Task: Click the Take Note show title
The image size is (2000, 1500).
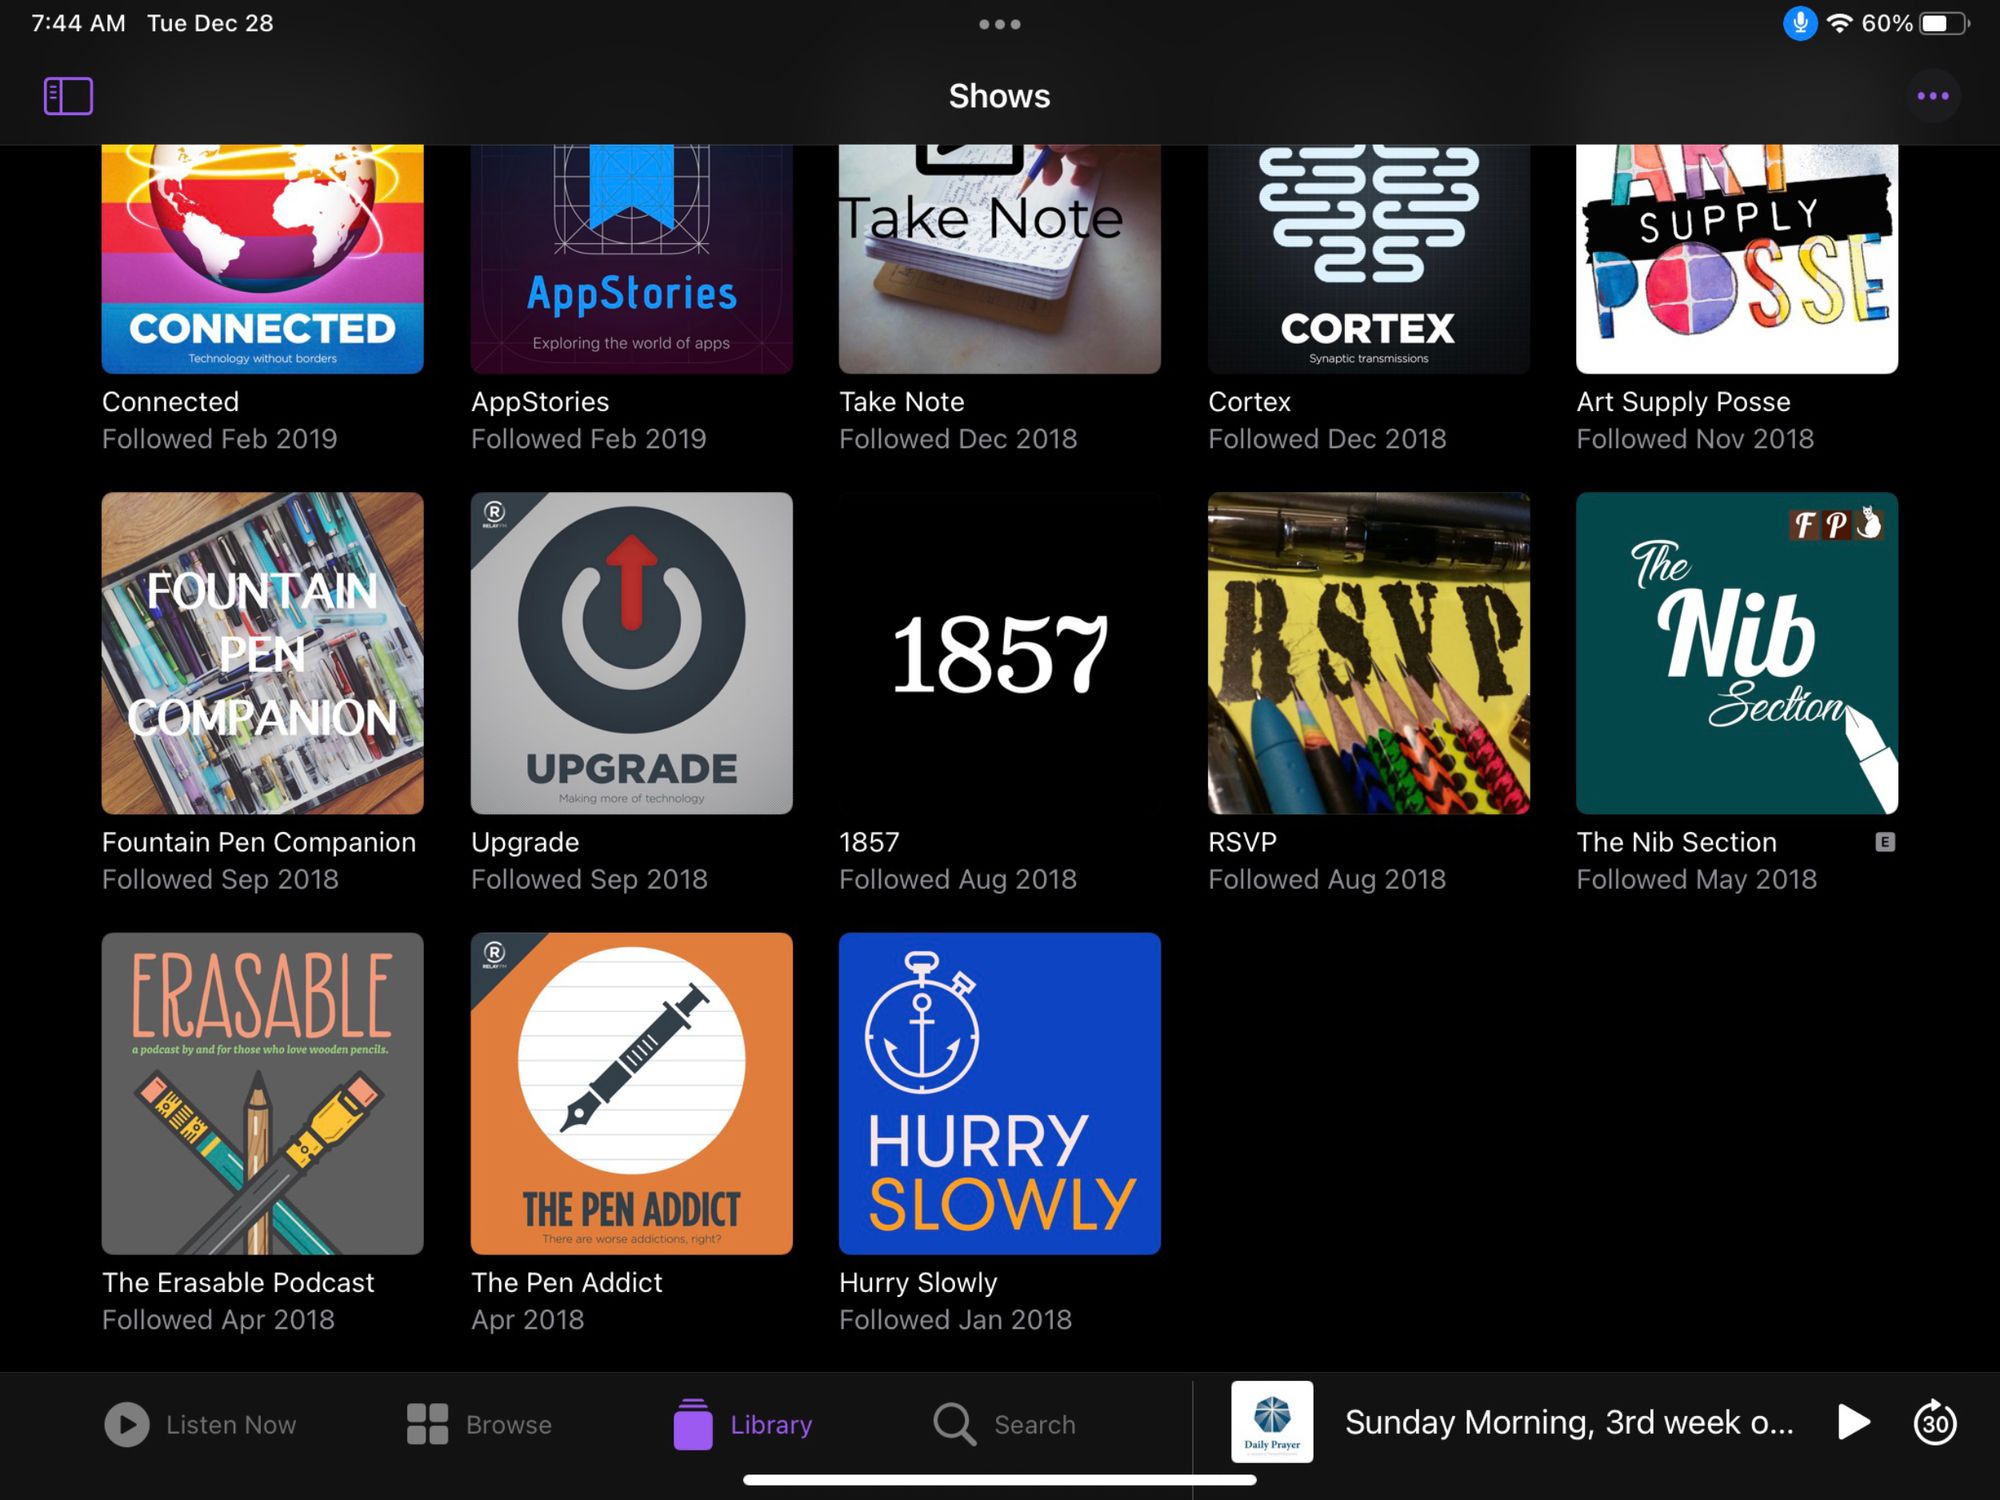Action: [x=901, y=402]
